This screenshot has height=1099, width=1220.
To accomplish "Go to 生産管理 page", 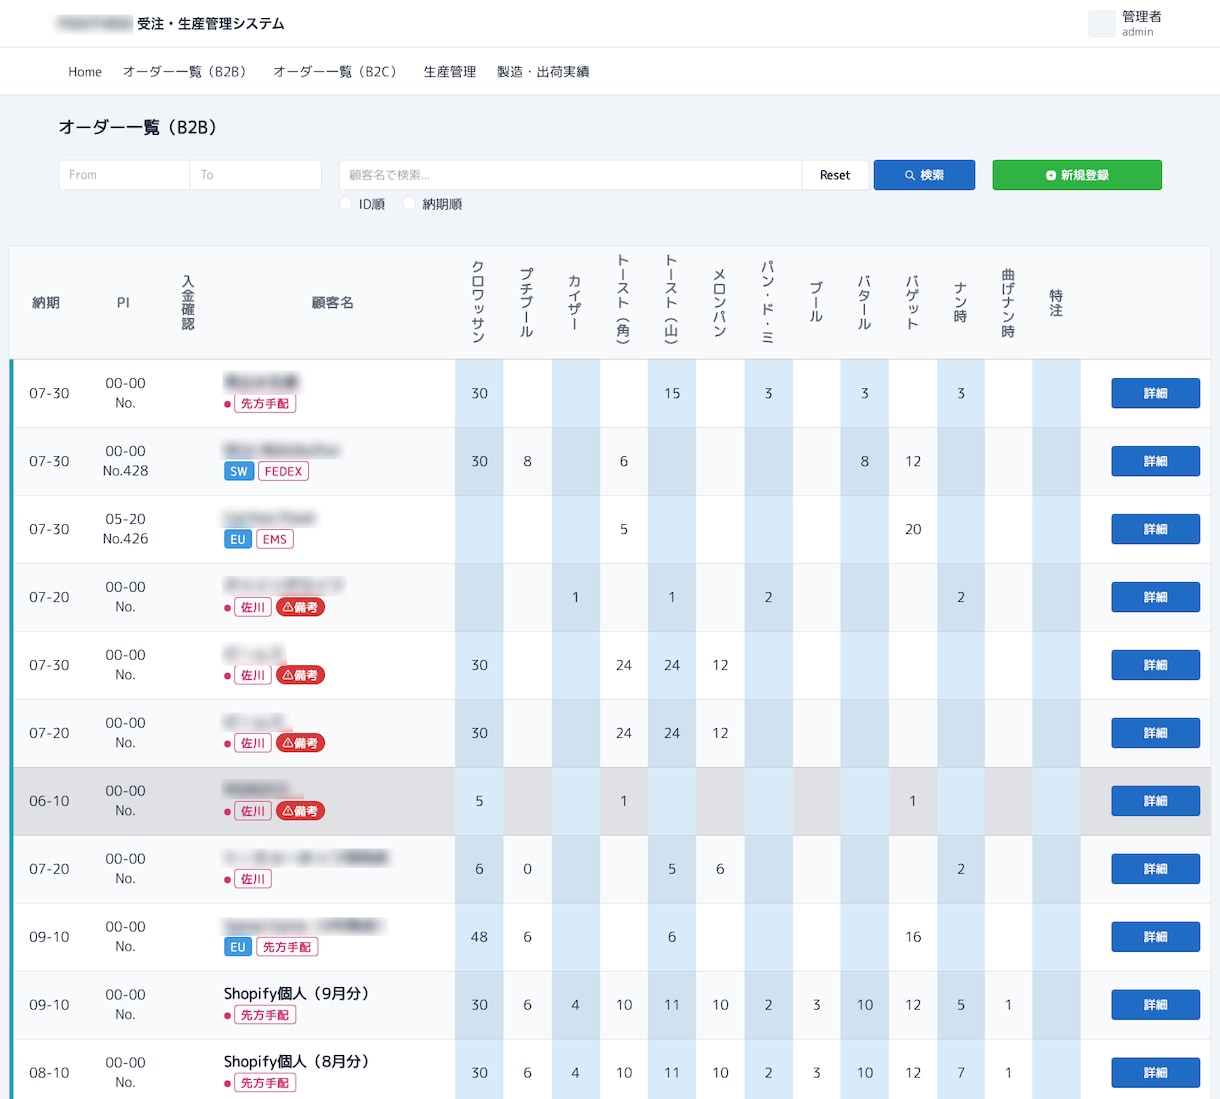I will [x=450, y=72].
